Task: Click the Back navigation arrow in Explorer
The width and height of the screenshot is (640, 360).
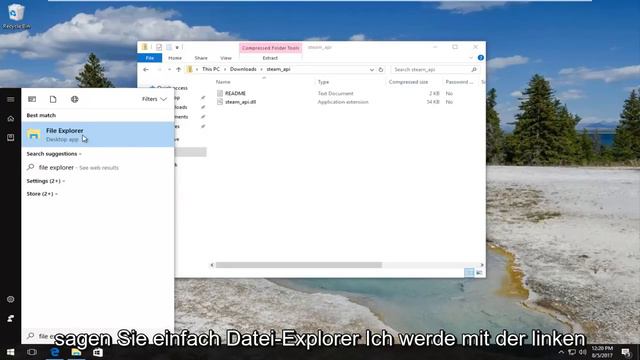Action: (146, 69)
